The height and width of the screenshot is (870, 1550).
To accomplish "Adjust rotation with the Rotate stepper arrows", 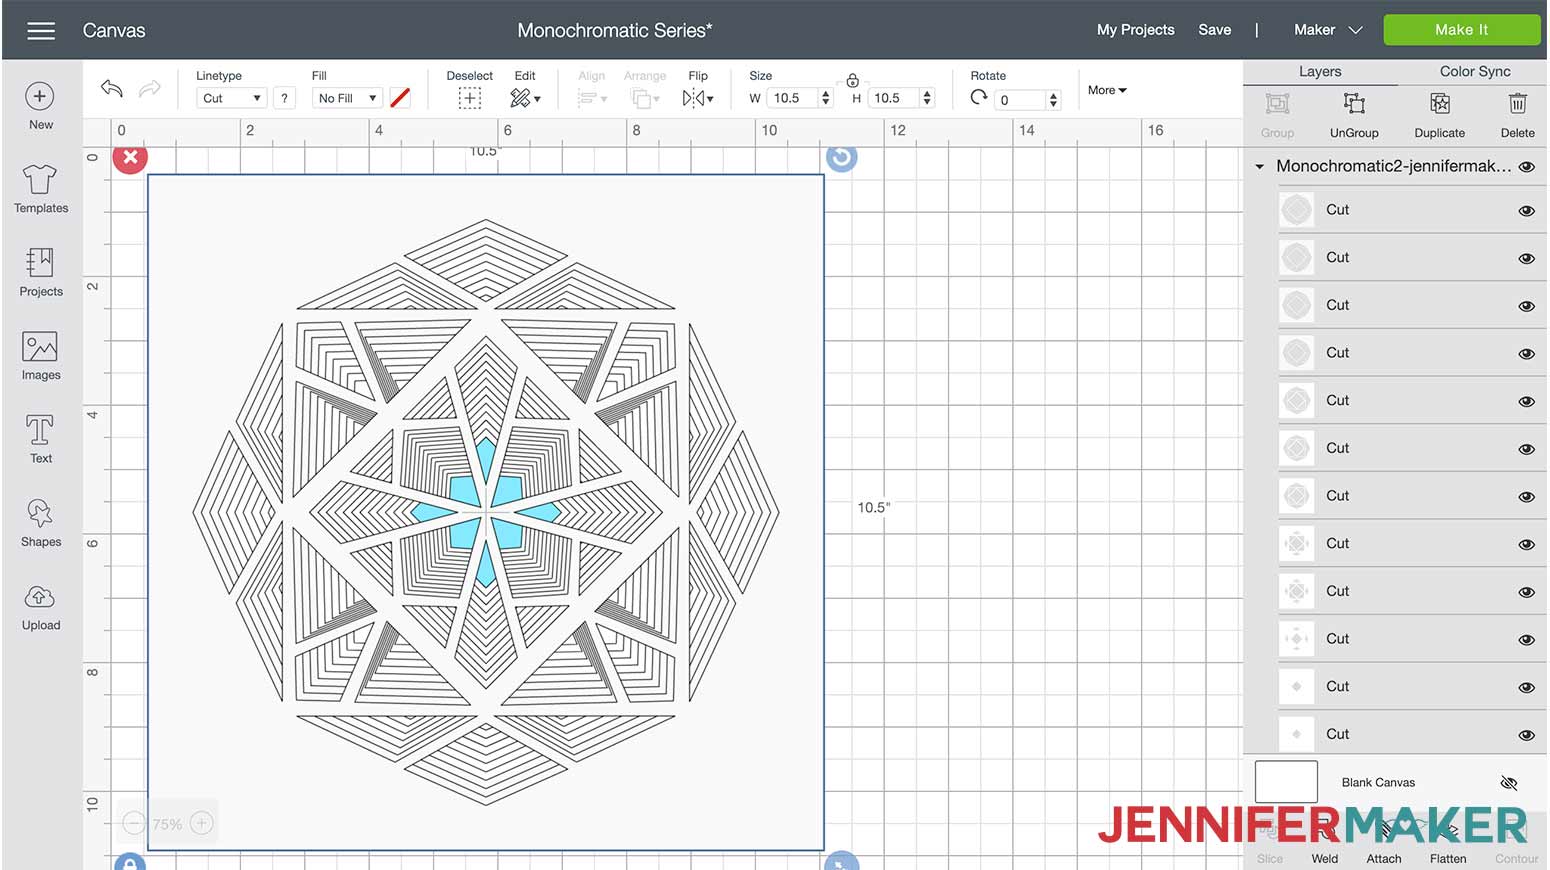I will click(1053, 99).
